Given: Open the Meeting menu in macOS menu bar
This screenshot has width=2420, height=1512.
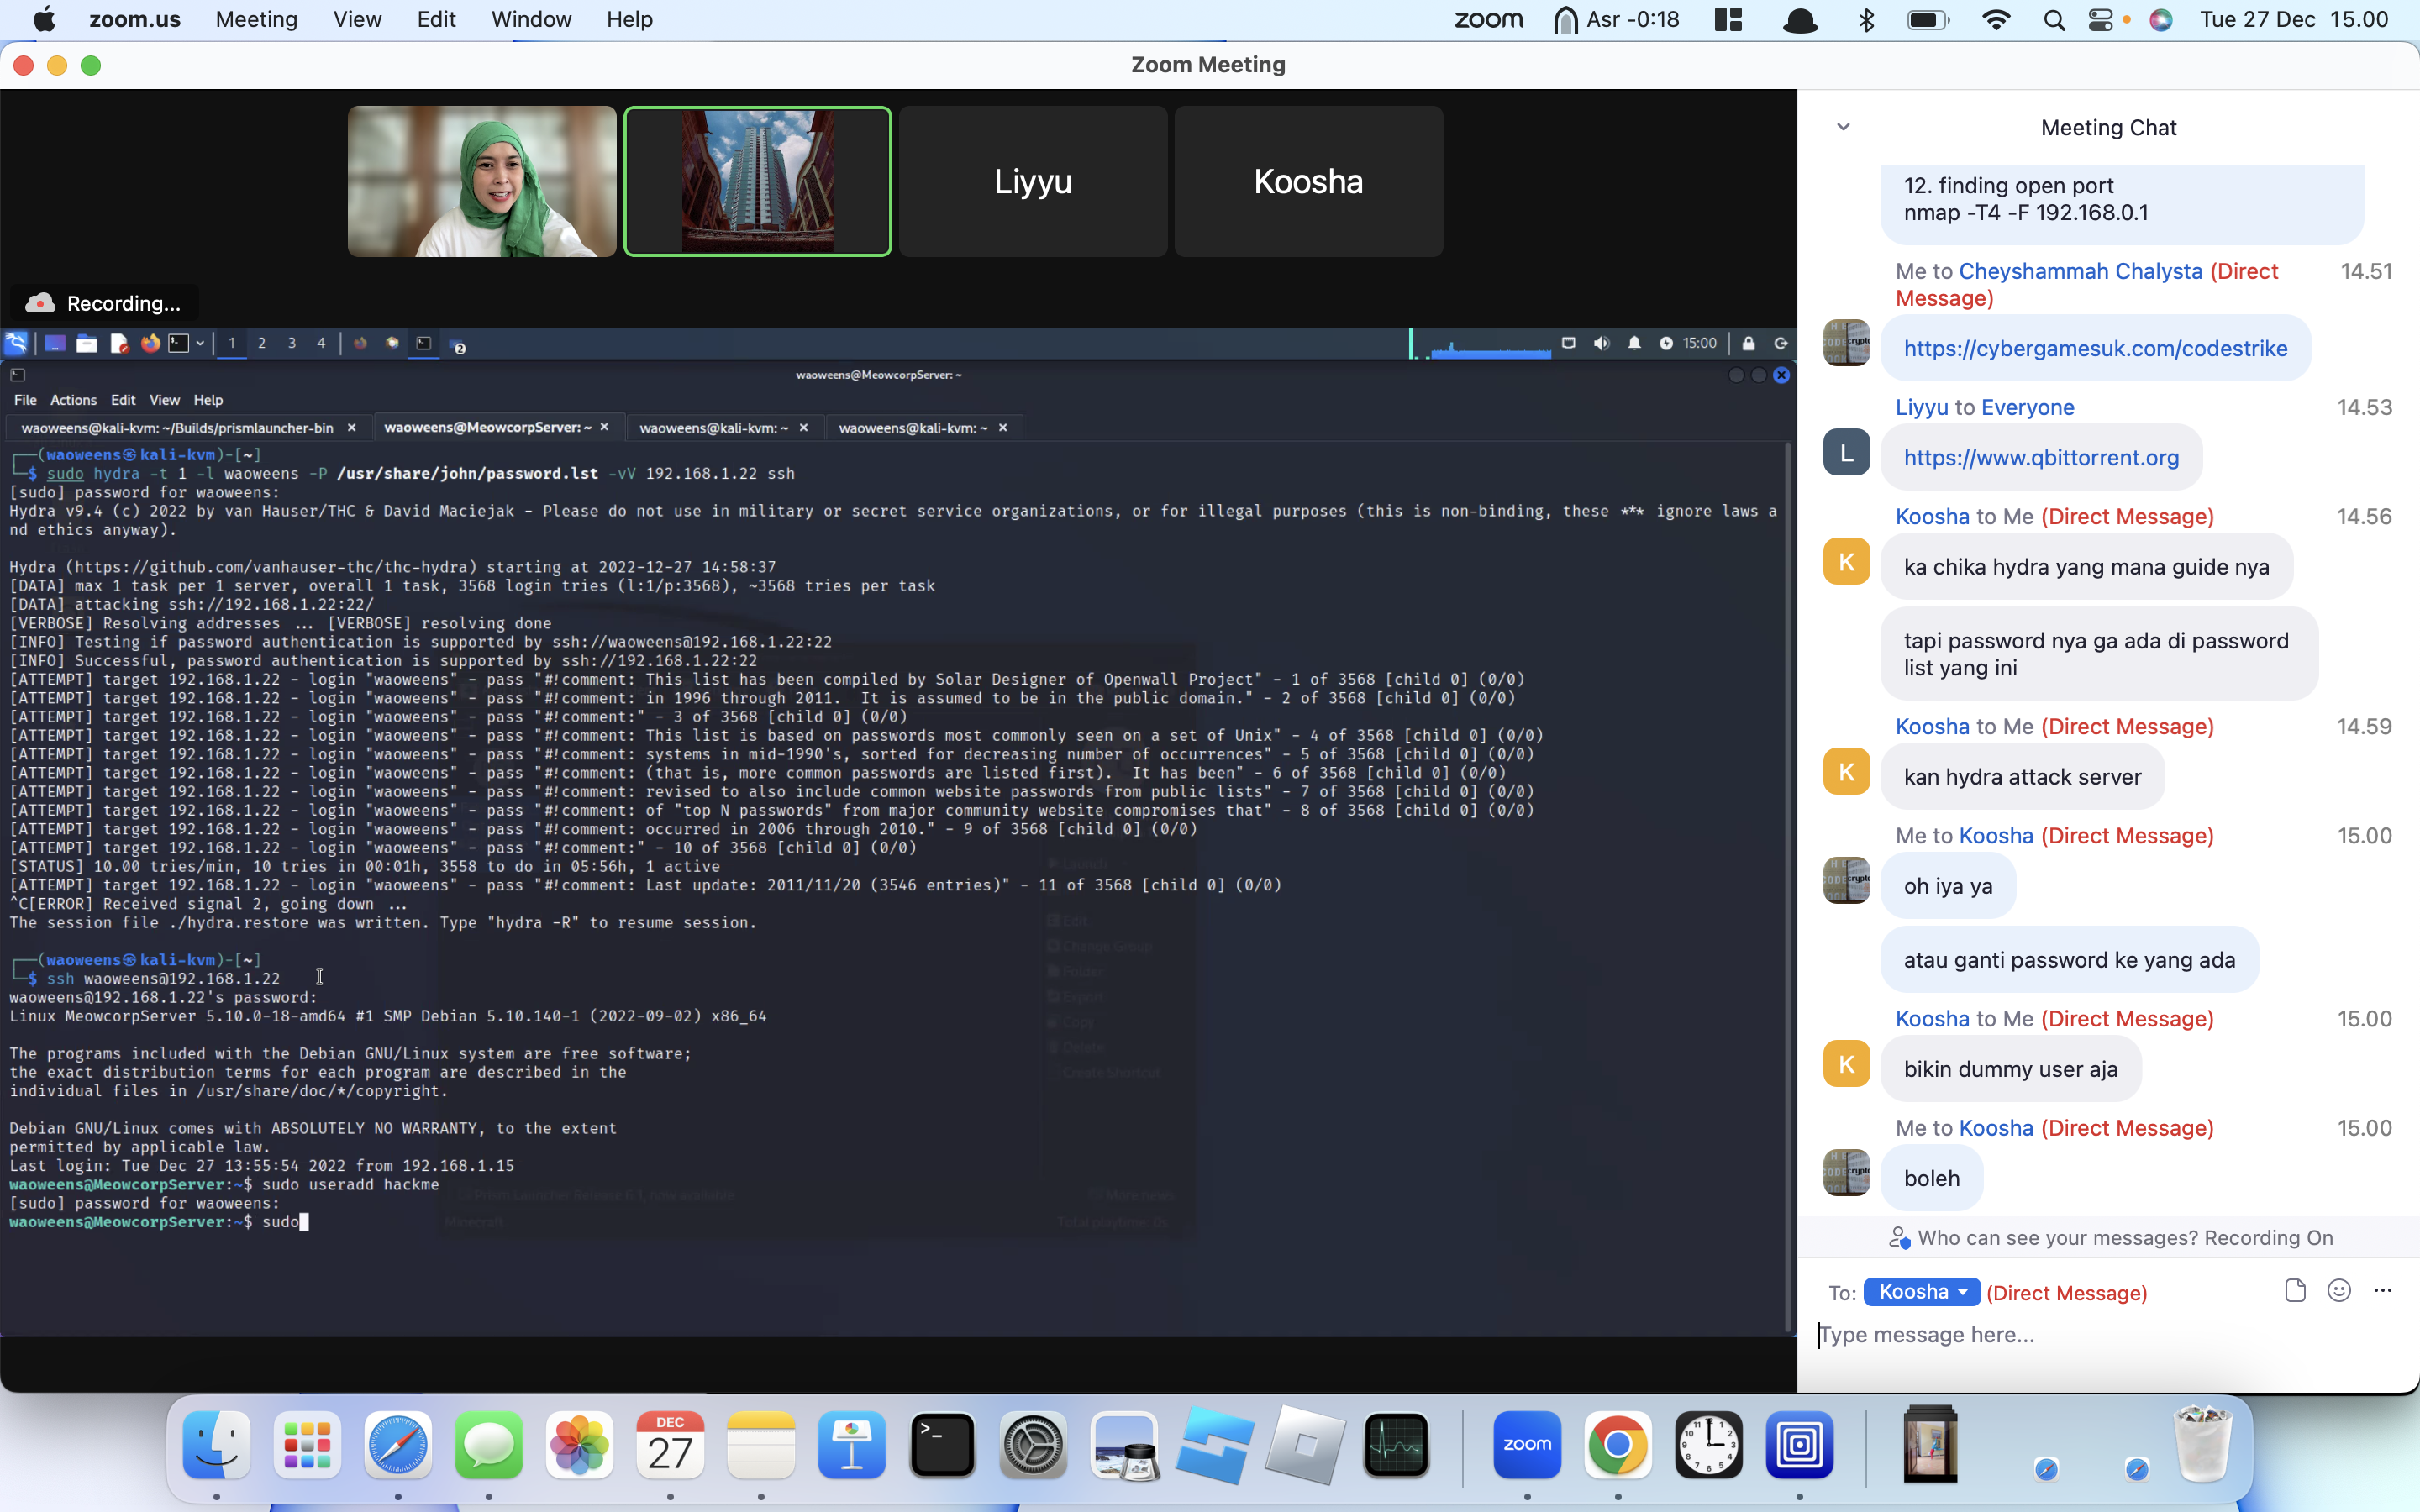Looking at the screenshot, I should (256, 19).
